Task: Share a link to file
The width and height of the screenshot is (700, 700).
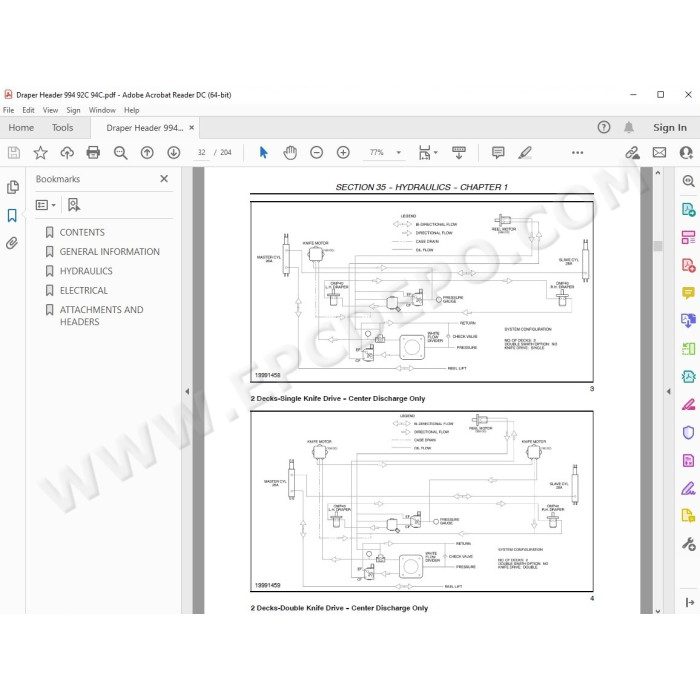Action: 632,153
